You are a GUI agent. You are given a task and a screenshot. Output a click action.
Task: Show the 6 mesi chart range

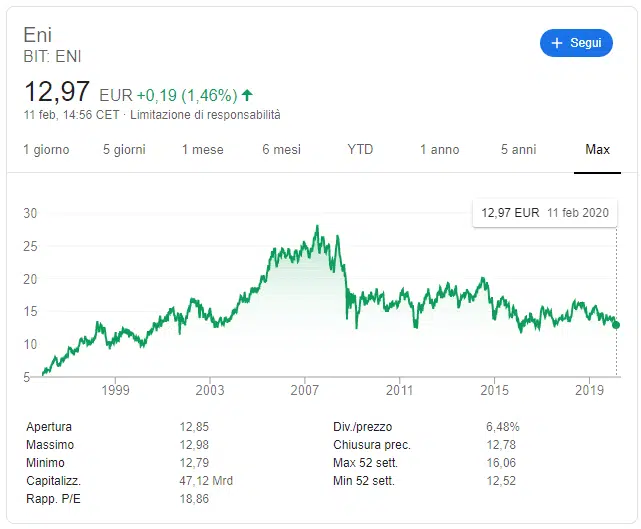[x=281, y=150]
